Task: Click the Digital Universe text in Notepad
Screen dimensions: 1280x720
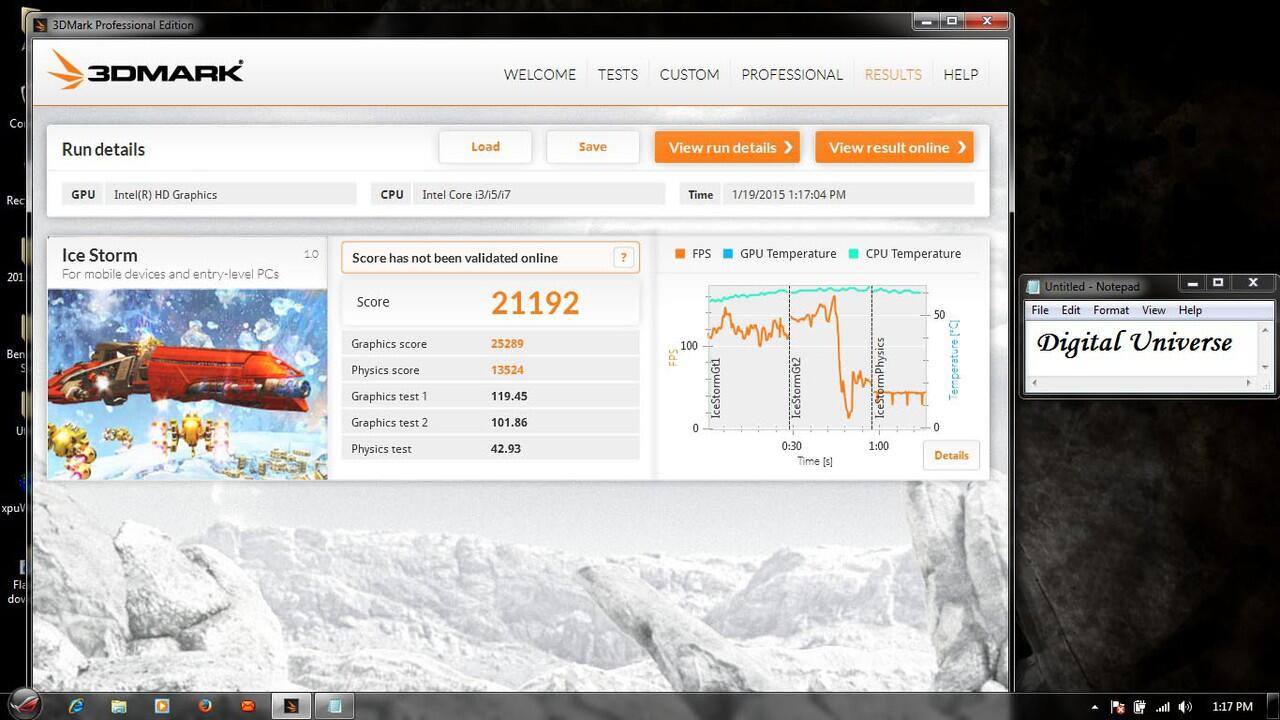Action: tap(1134, 343)
